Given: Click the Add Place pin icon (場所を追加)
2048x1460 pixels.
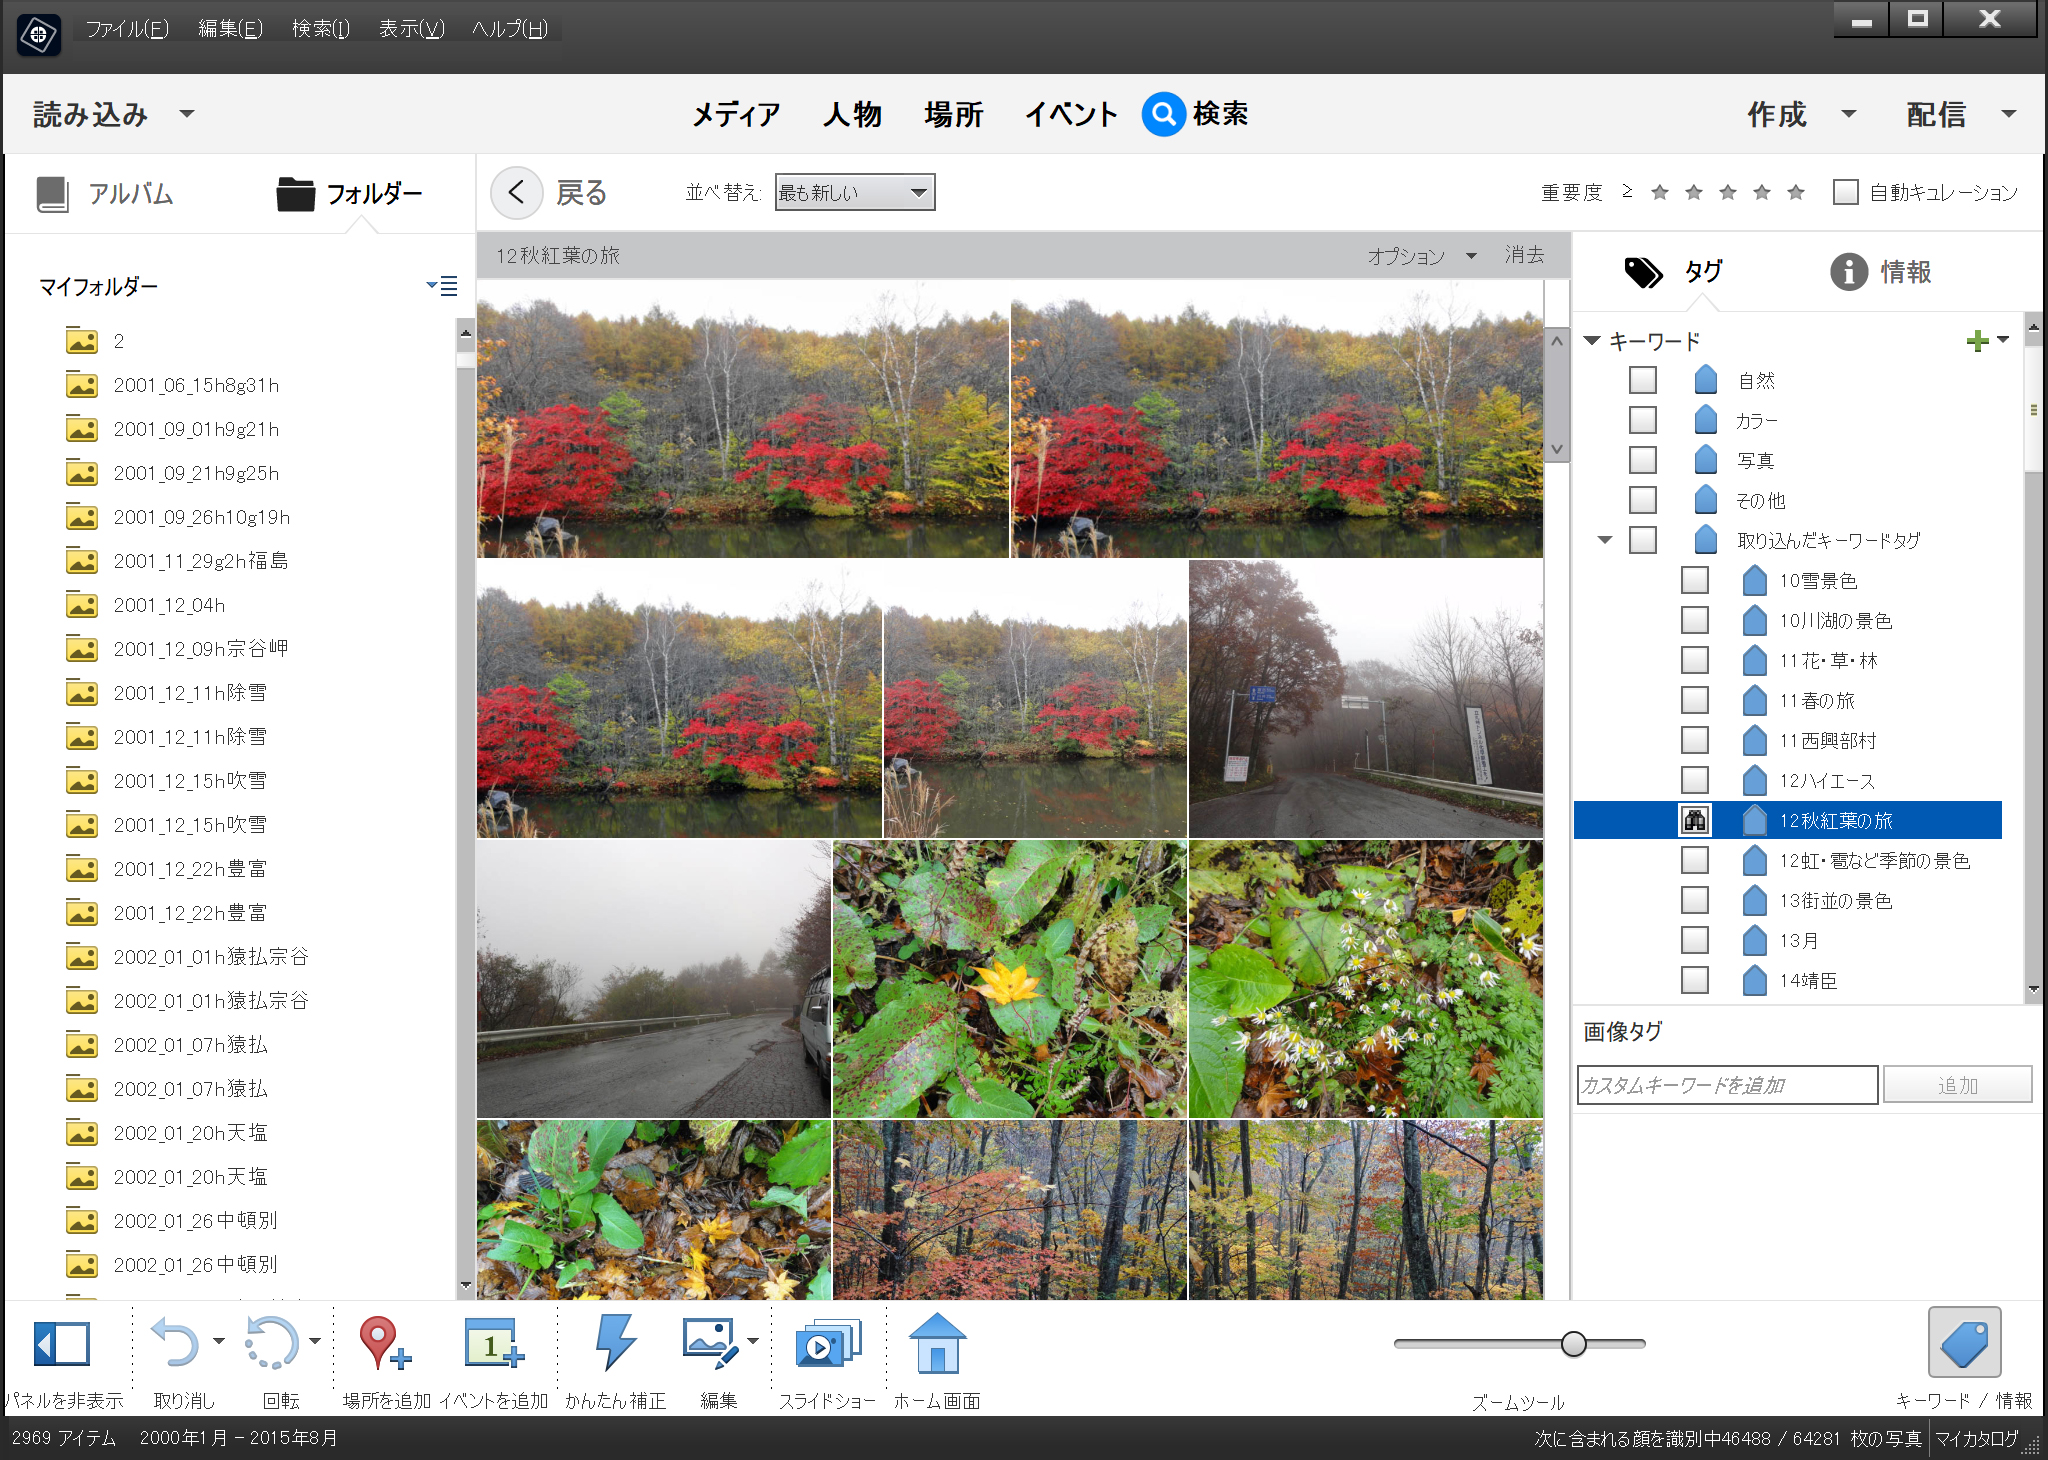Looking at the screenshot, I should [385, 1342].
